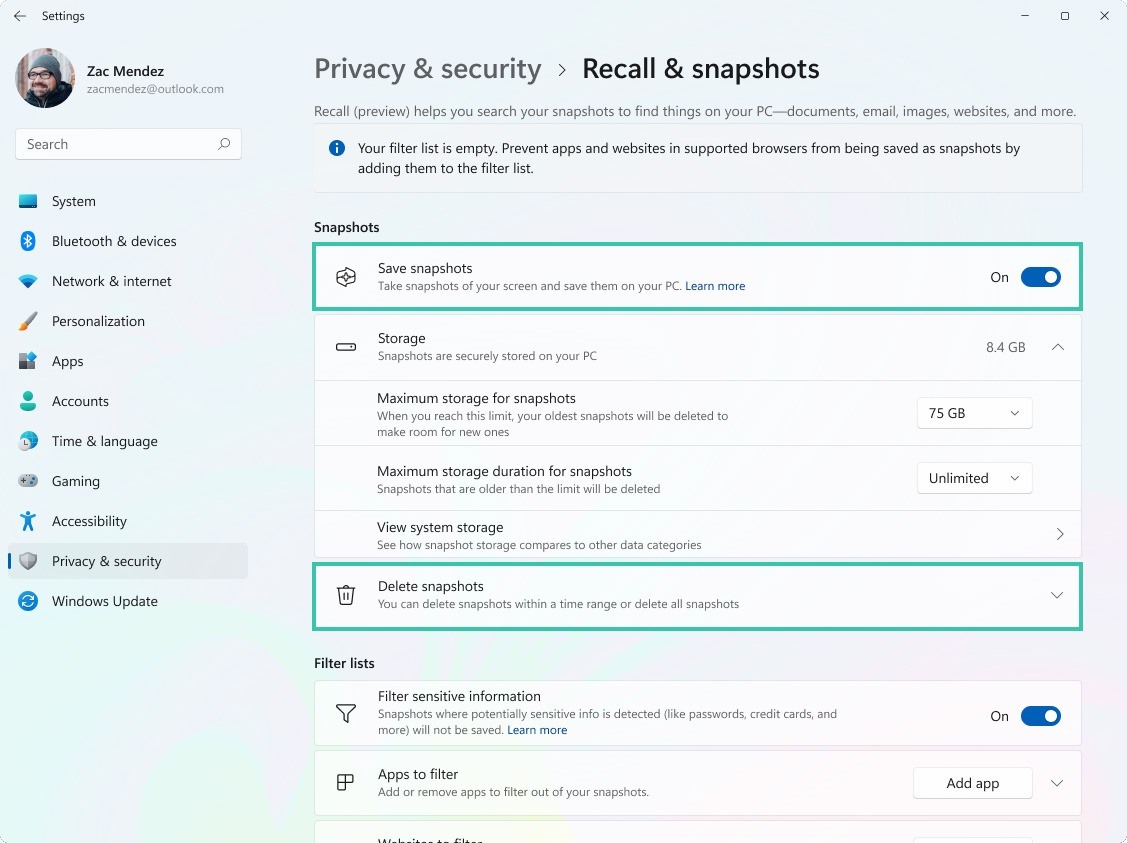This screenshot has height=843, width=1127.
Task: Click the Delete snapshots trash icon
Action: [346, 594]
